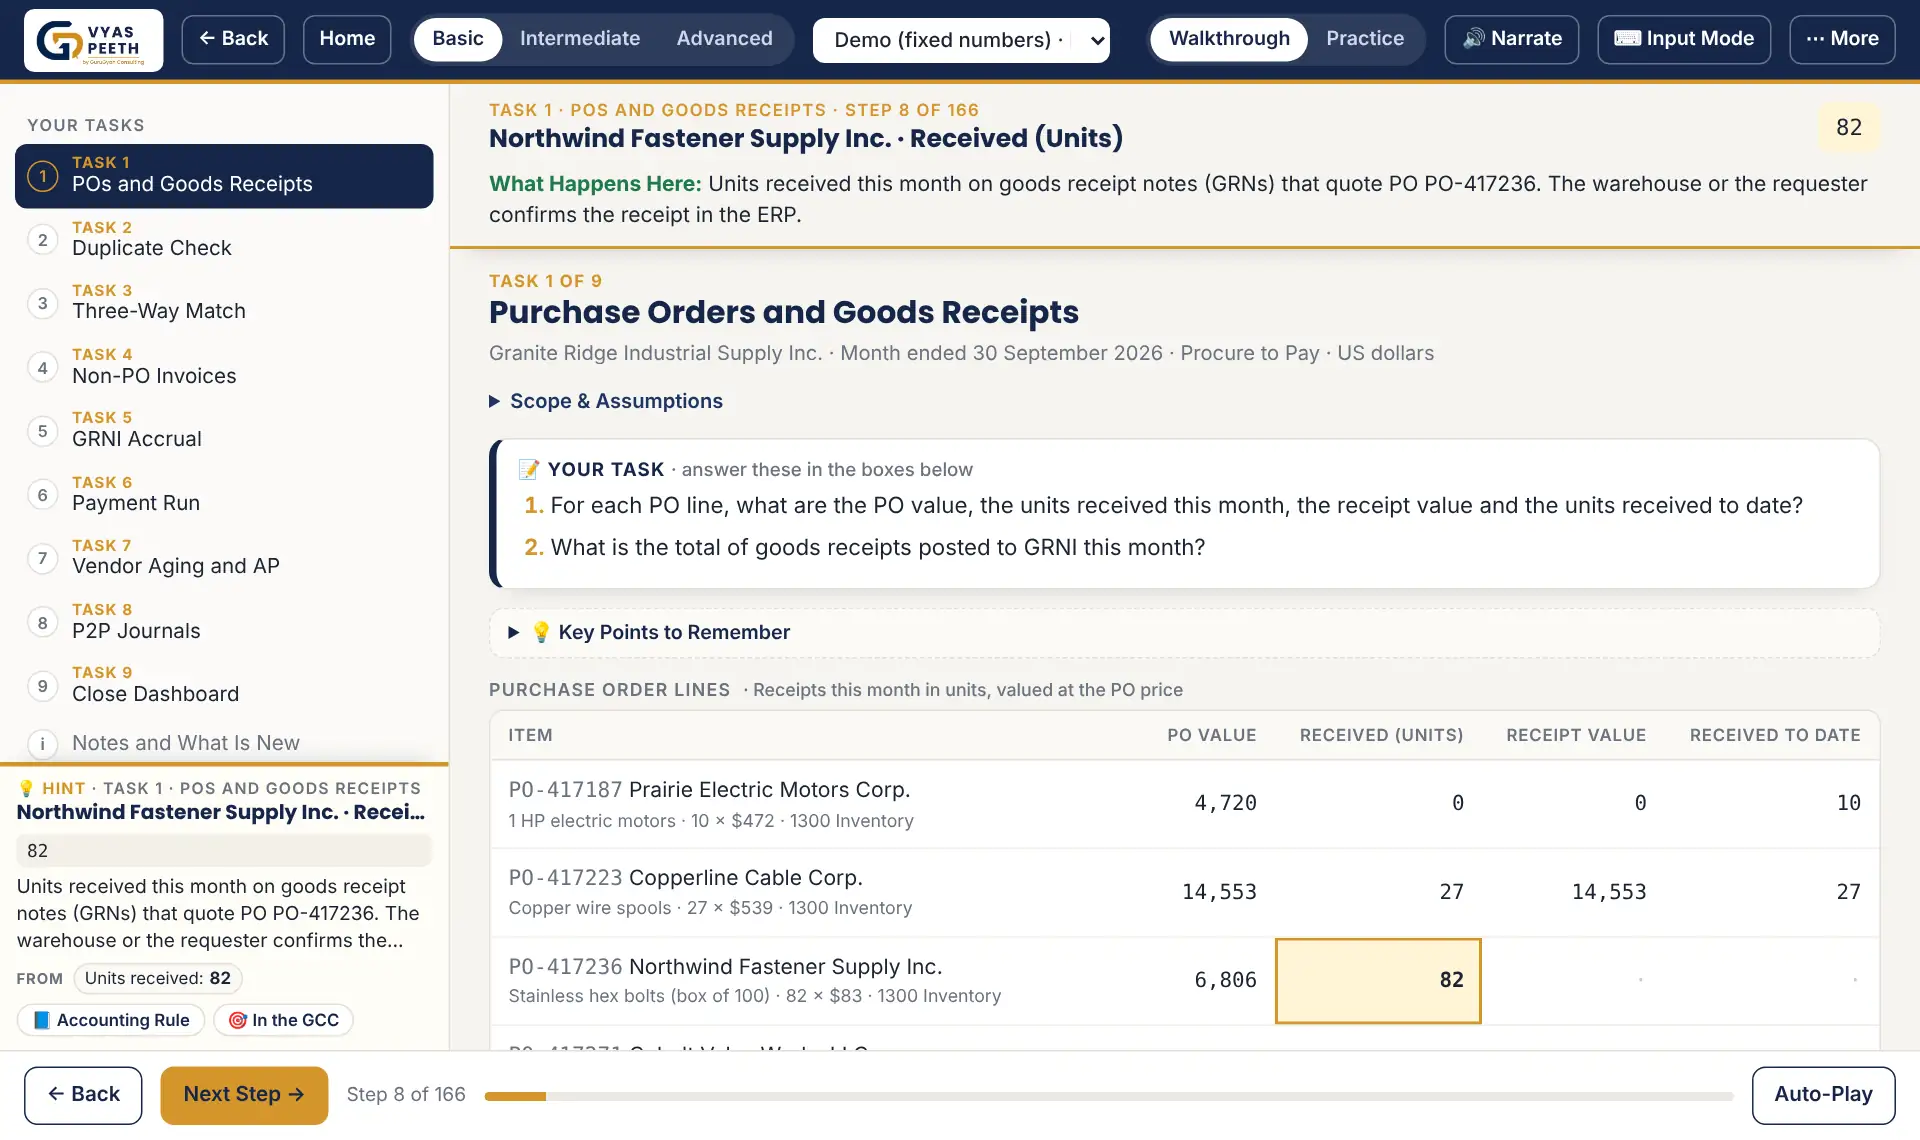1920x1140 pixels.
Task: Click the Task 1 numbered circle icon
Action: (x=42, y=176)
